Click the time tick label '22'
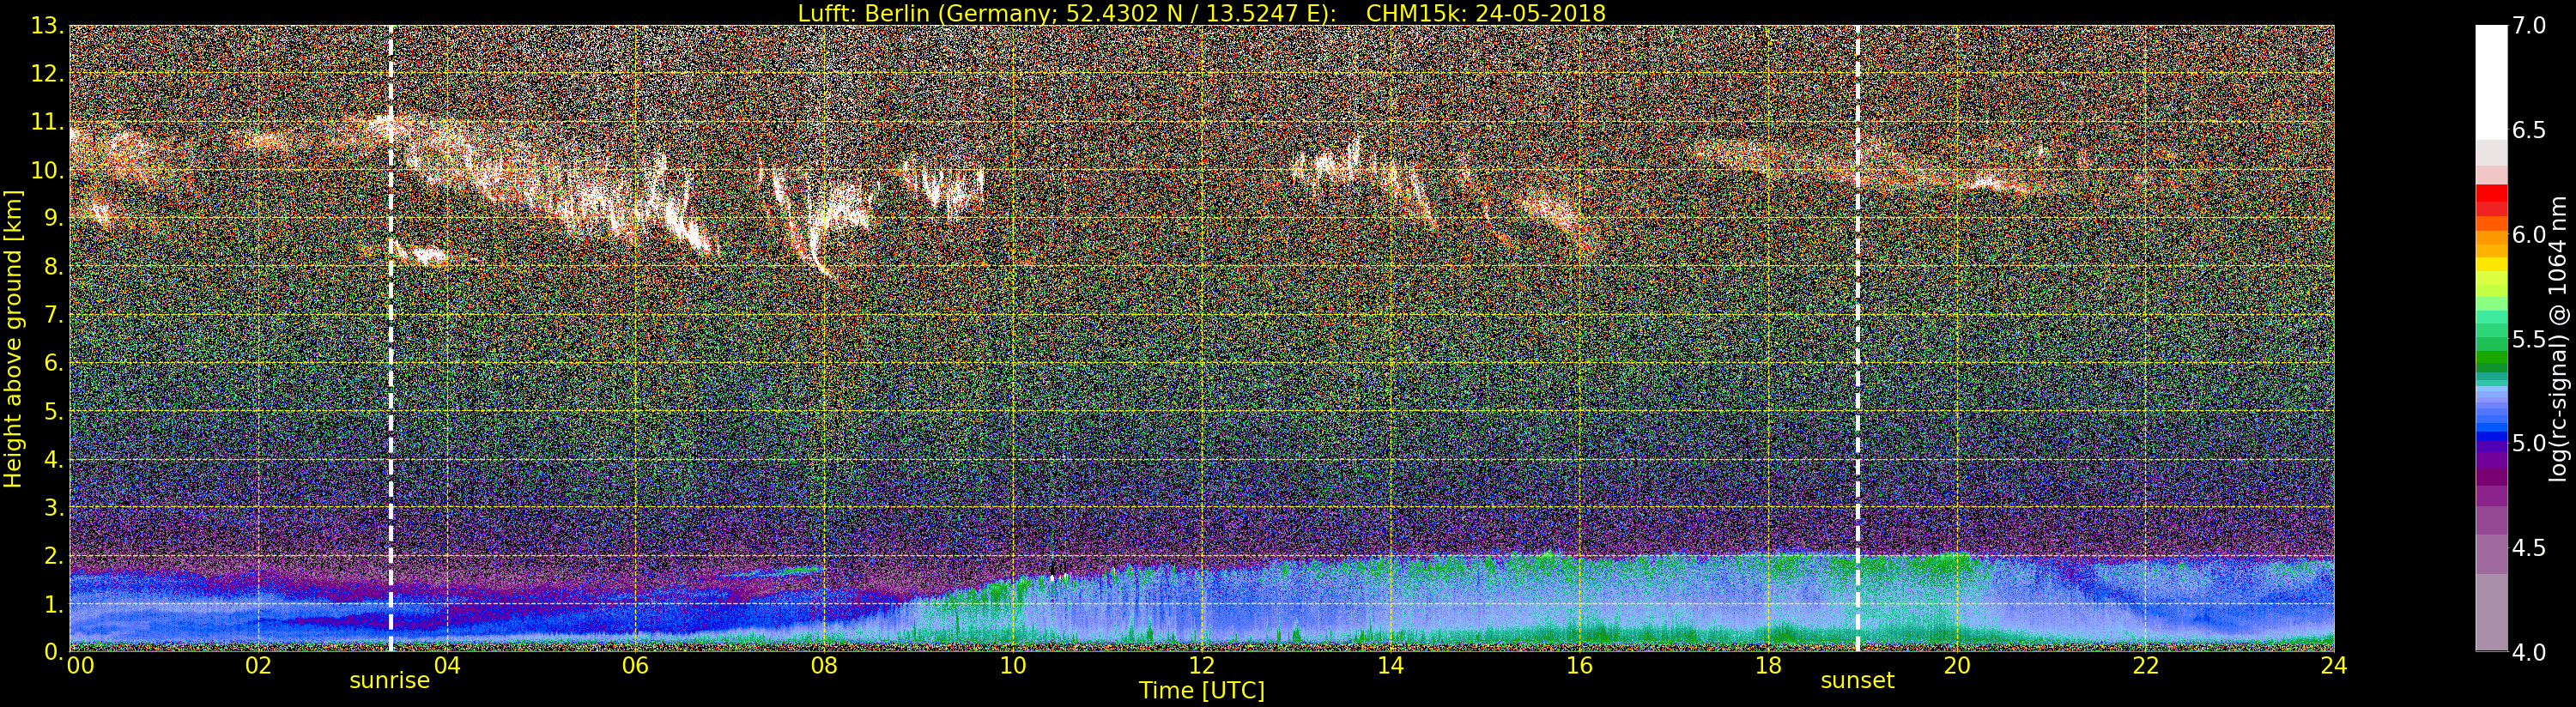 tap(2146, 666)
